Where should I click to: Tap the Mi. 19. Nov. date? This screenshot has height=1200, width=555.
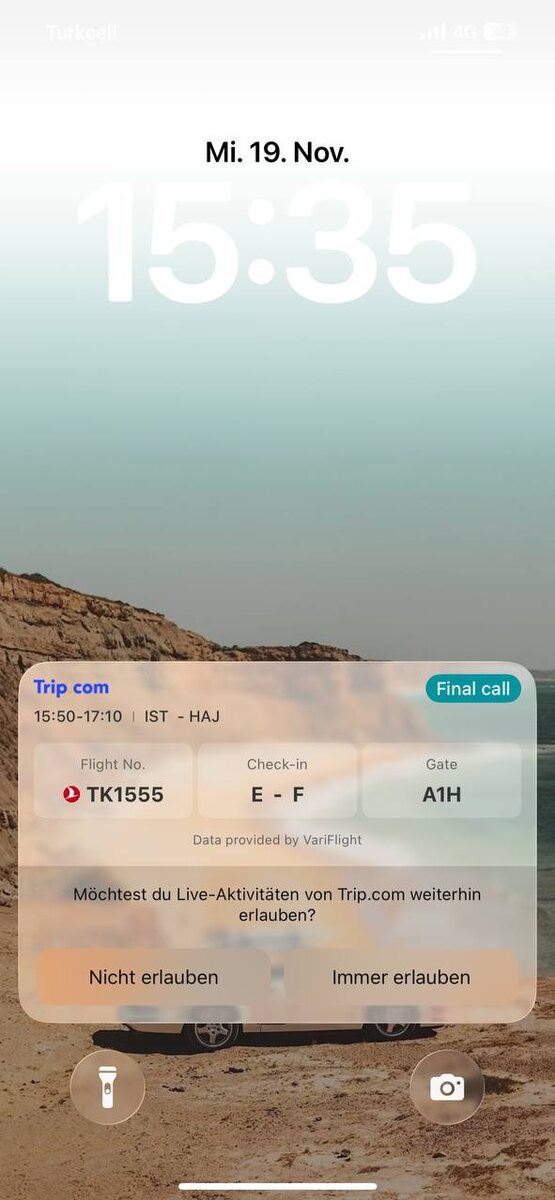pyautogui.click(x=277, y=152)
